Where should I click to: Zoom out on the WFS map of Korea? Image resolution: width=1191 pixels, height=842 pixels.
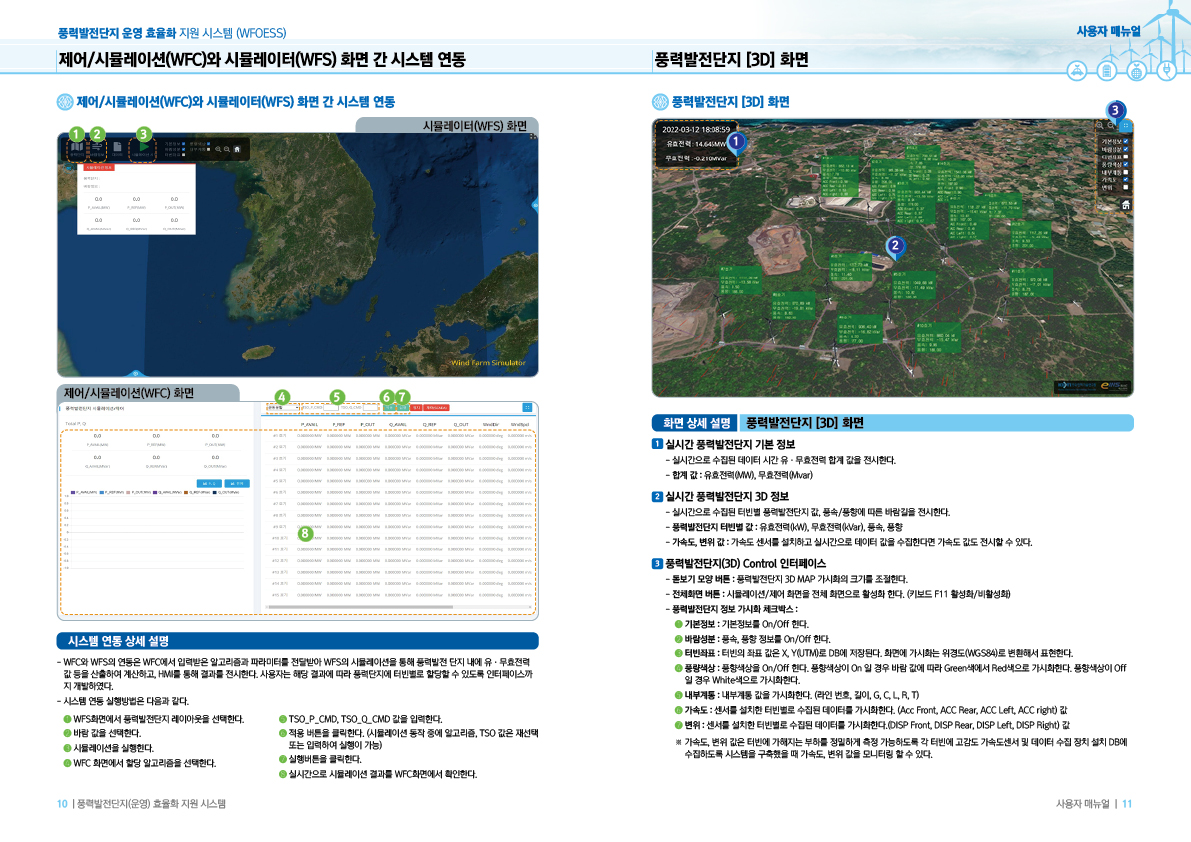226,149
